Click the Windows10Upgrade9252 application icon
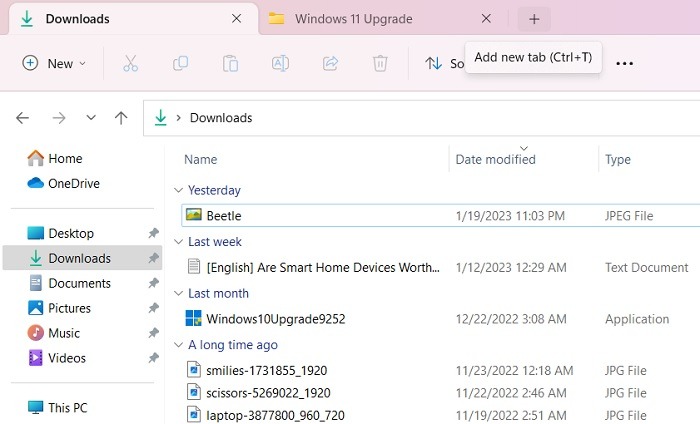Screen dimensions: 700x424 pos(193,318)
